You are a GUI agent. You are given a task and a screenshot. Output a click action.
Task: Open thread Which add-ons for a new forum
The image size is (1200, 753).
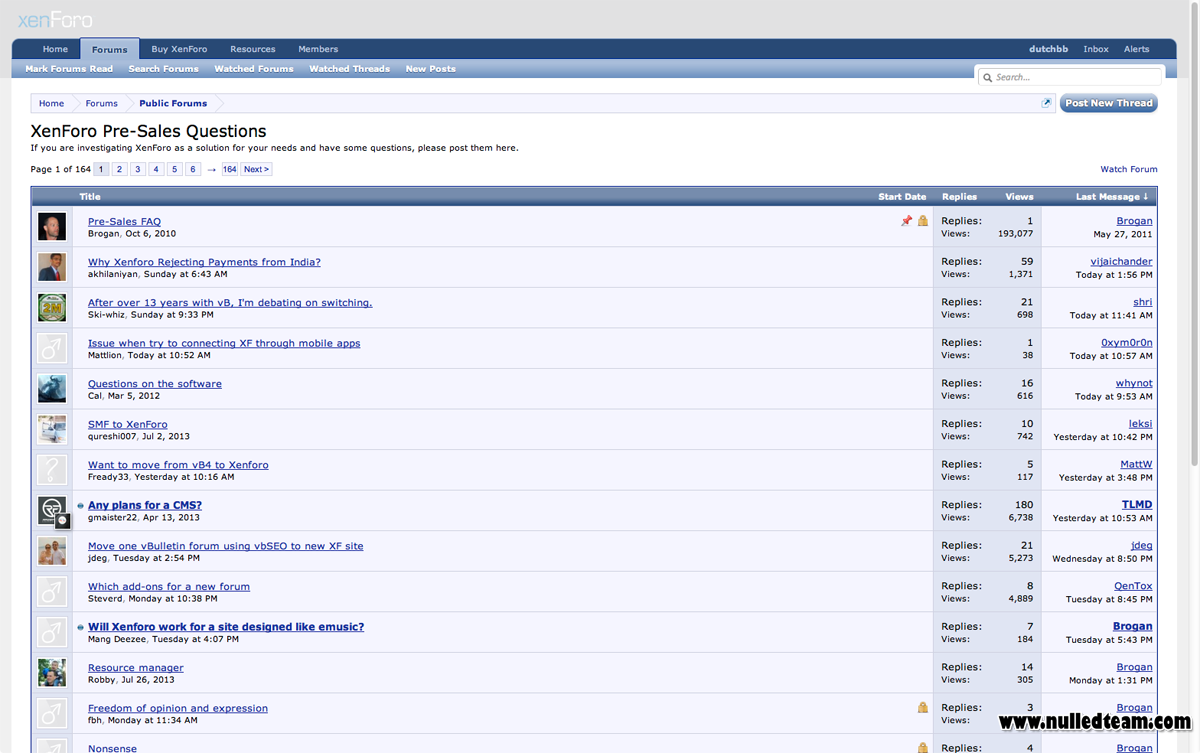coord(169,587)
